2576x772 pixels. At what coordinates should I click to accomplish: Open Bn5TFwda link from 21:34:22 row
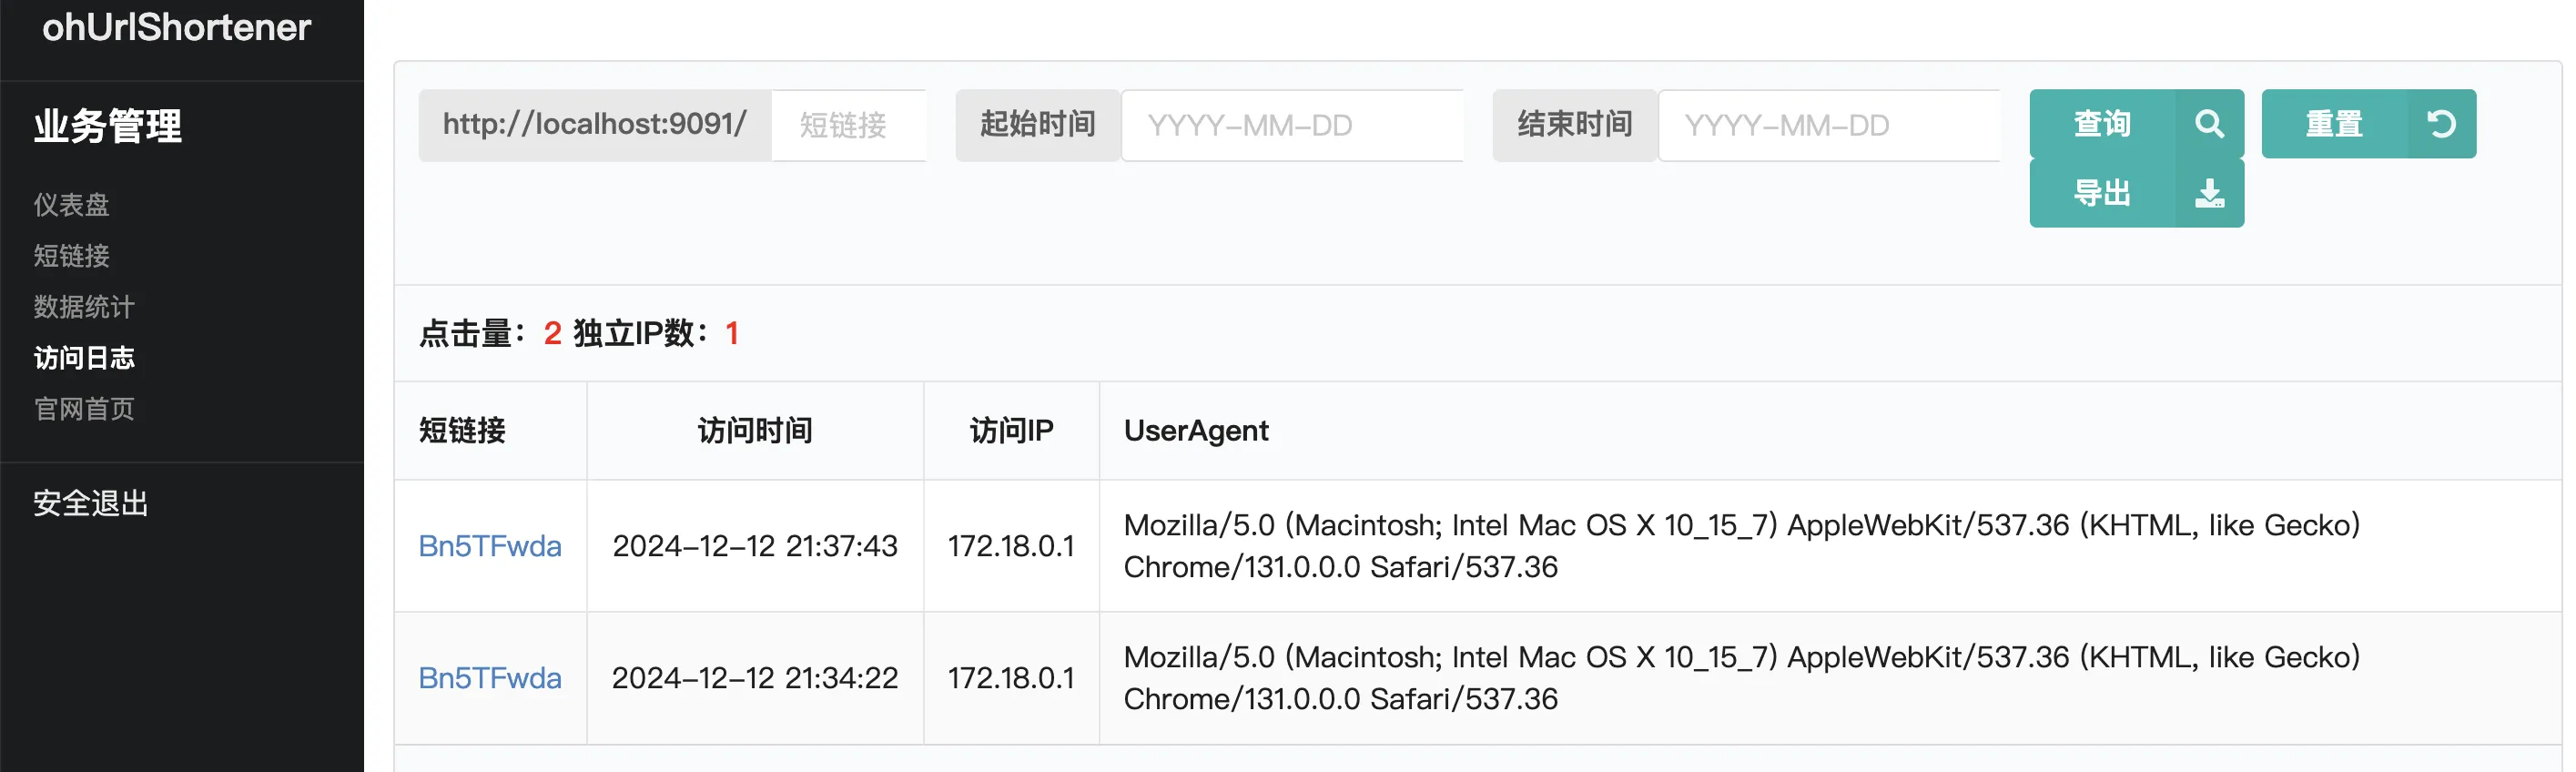coord(490,678)
